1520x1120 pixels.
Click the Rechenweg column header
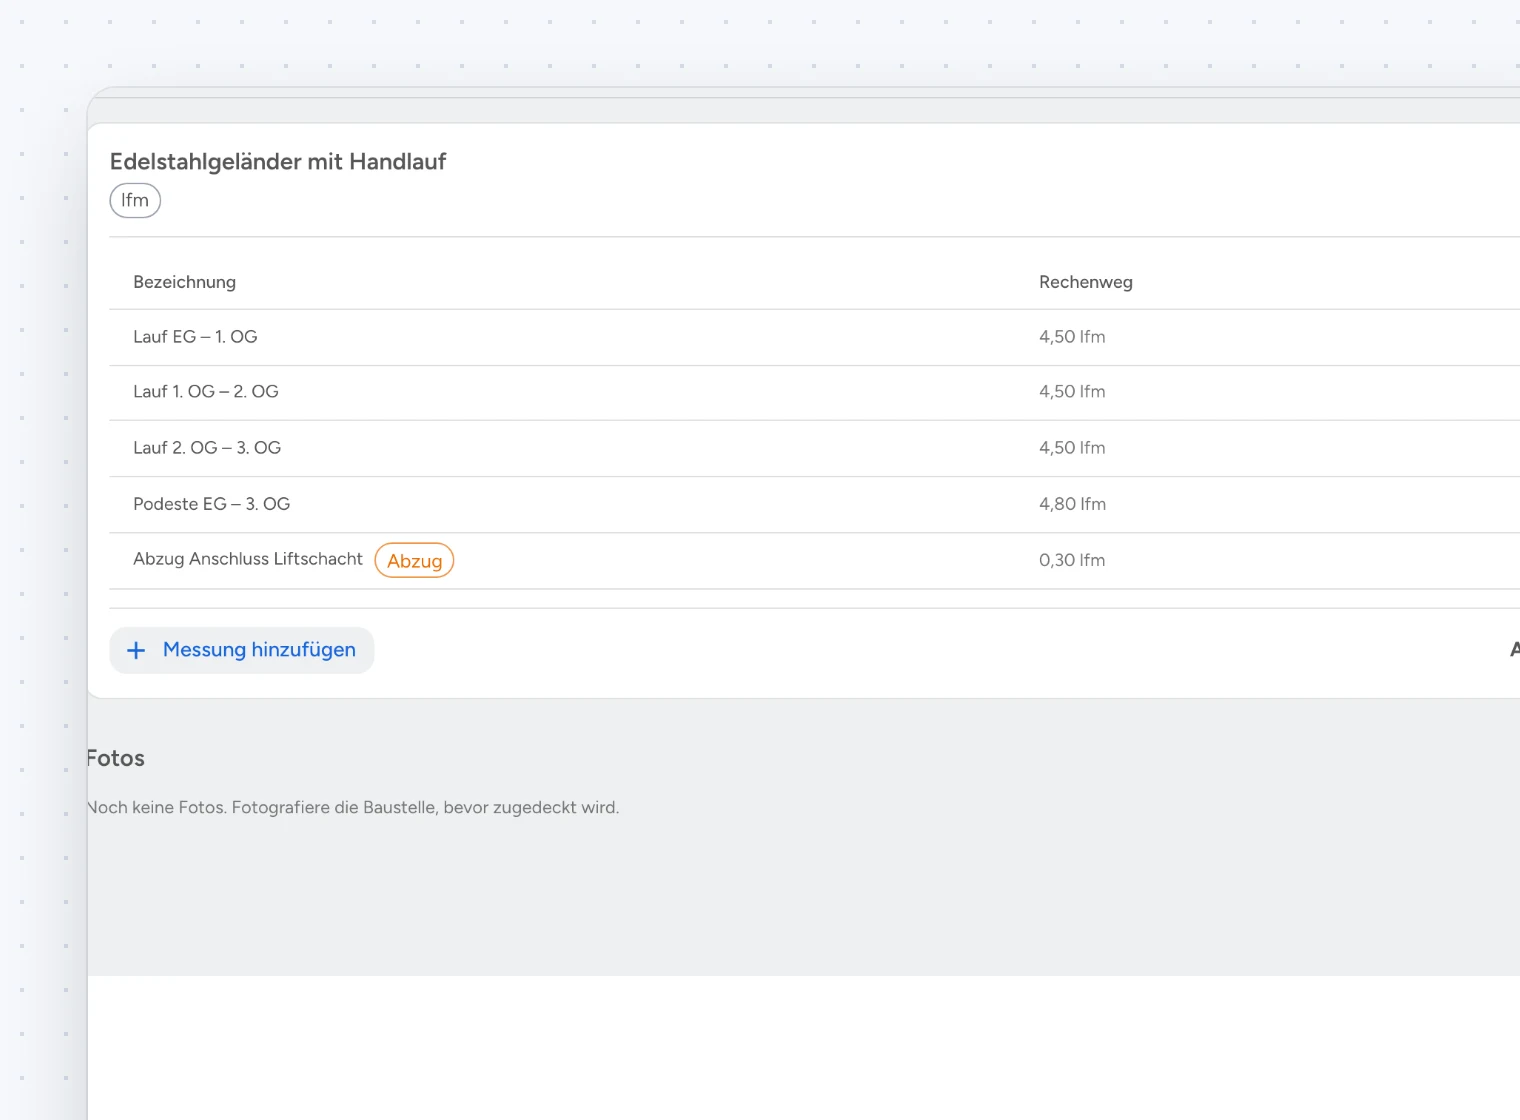[1086, 282]
